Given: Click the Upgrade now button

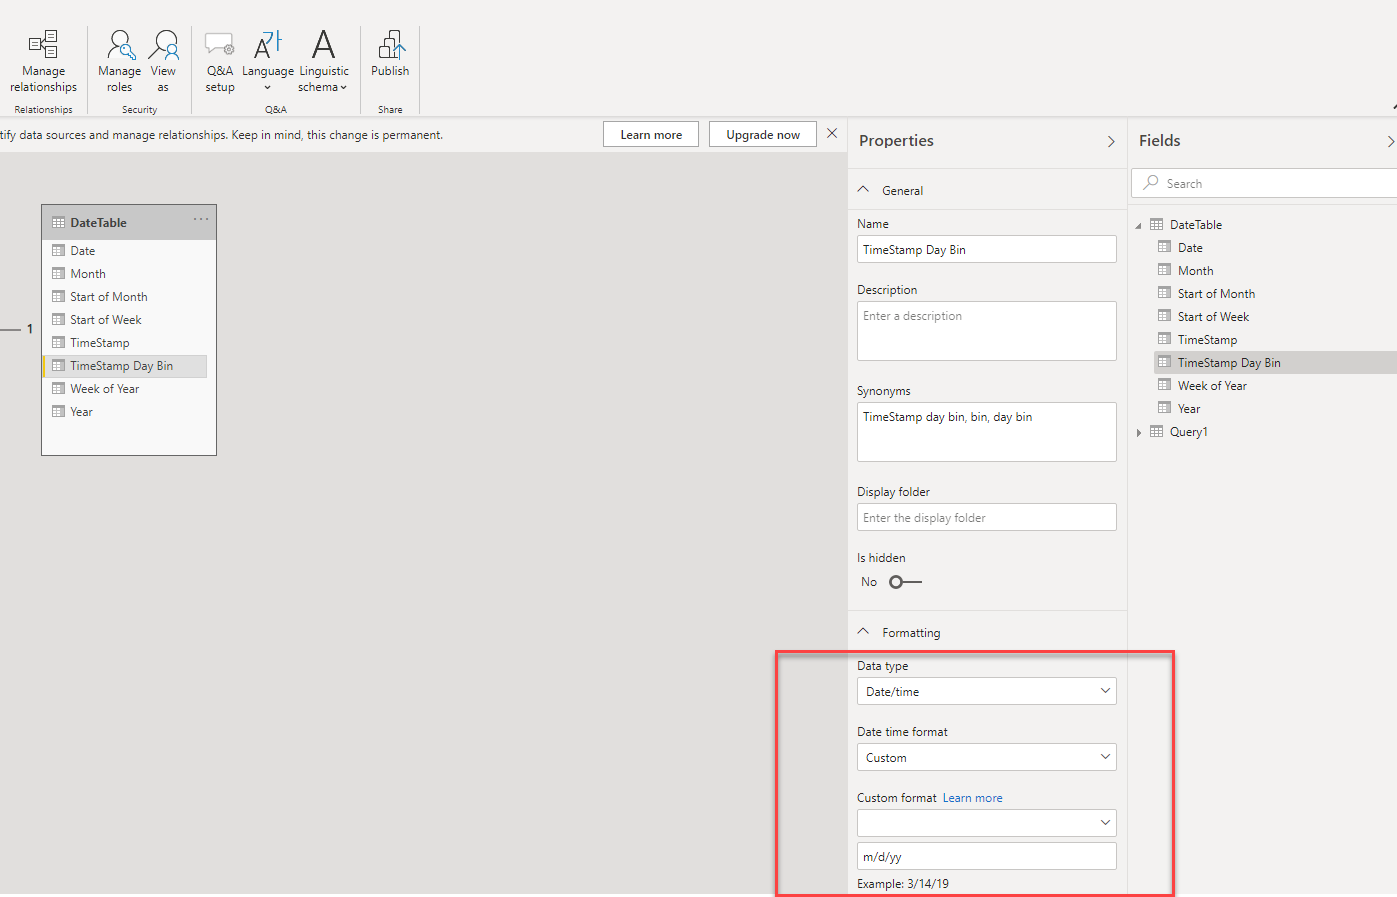Looking at the screenshot, I should pyautogui.click(x=763, y=134).
